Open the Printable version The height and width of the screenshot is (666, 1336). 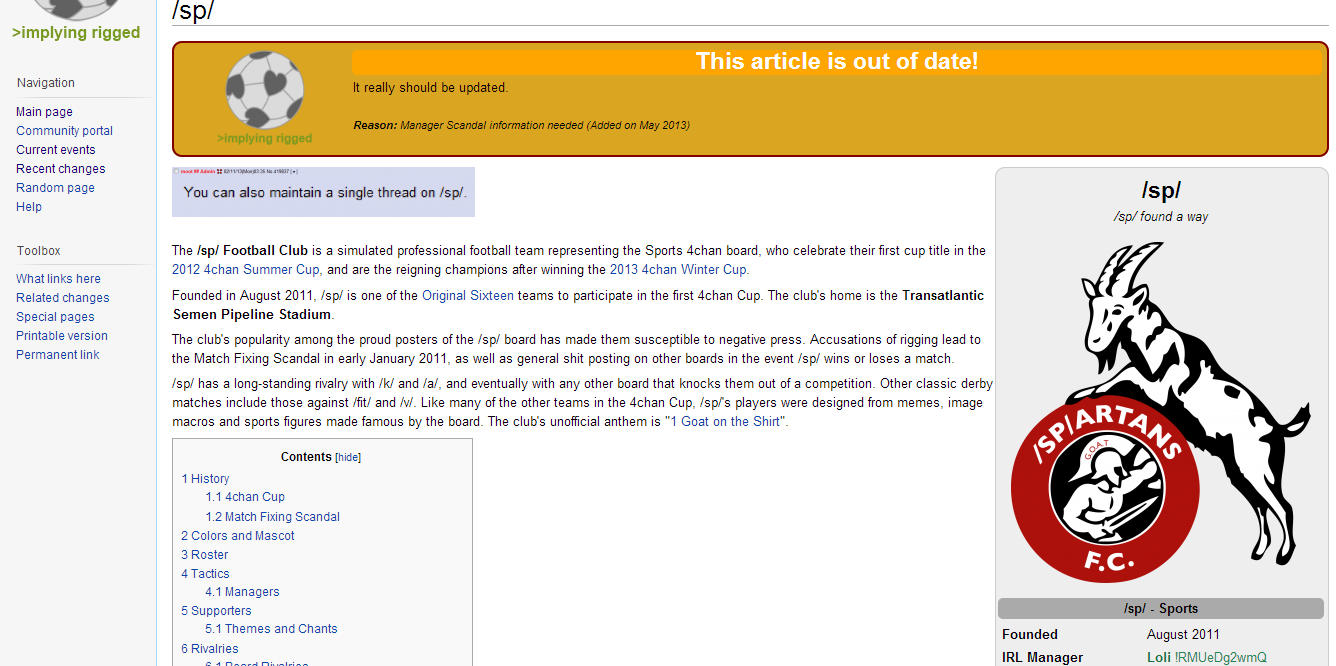[x=62, y=336]
